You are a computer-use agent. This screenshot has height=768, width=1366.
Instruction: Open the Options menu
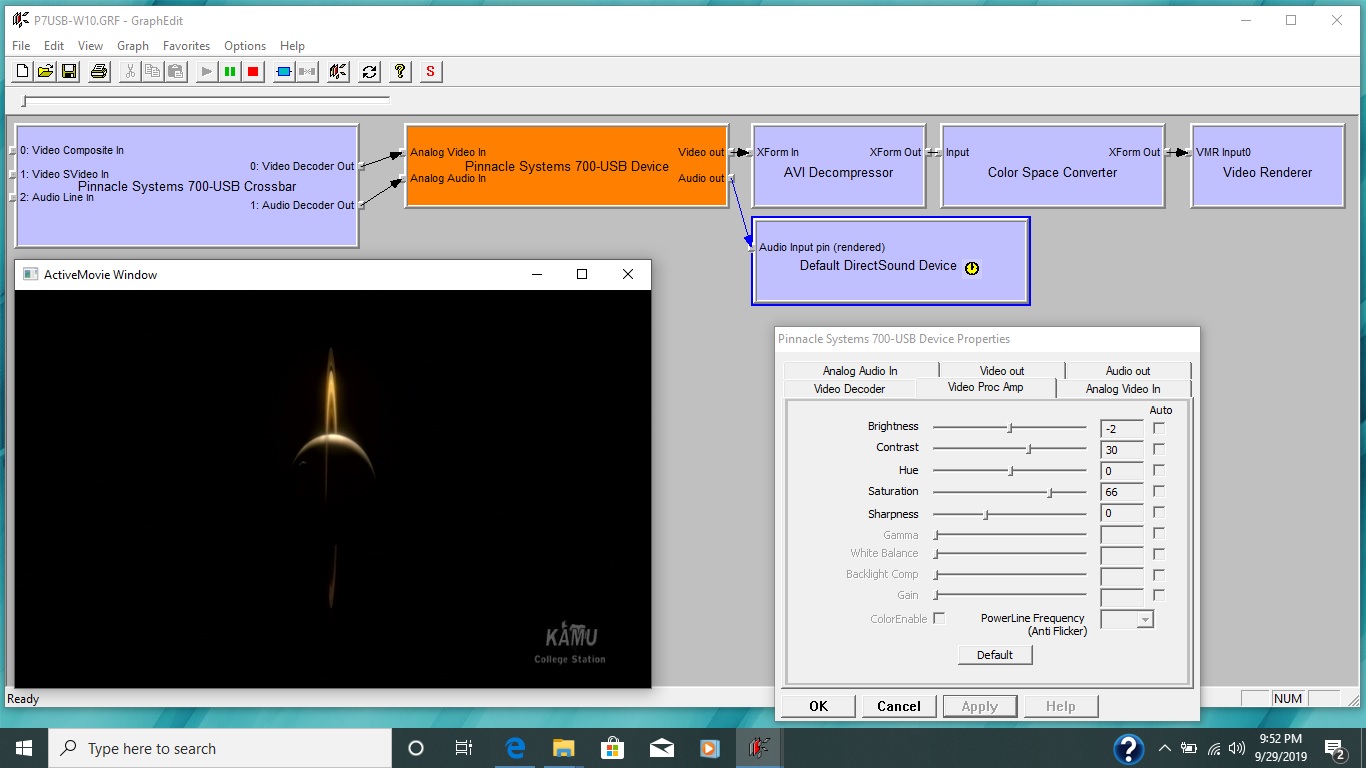245,46
